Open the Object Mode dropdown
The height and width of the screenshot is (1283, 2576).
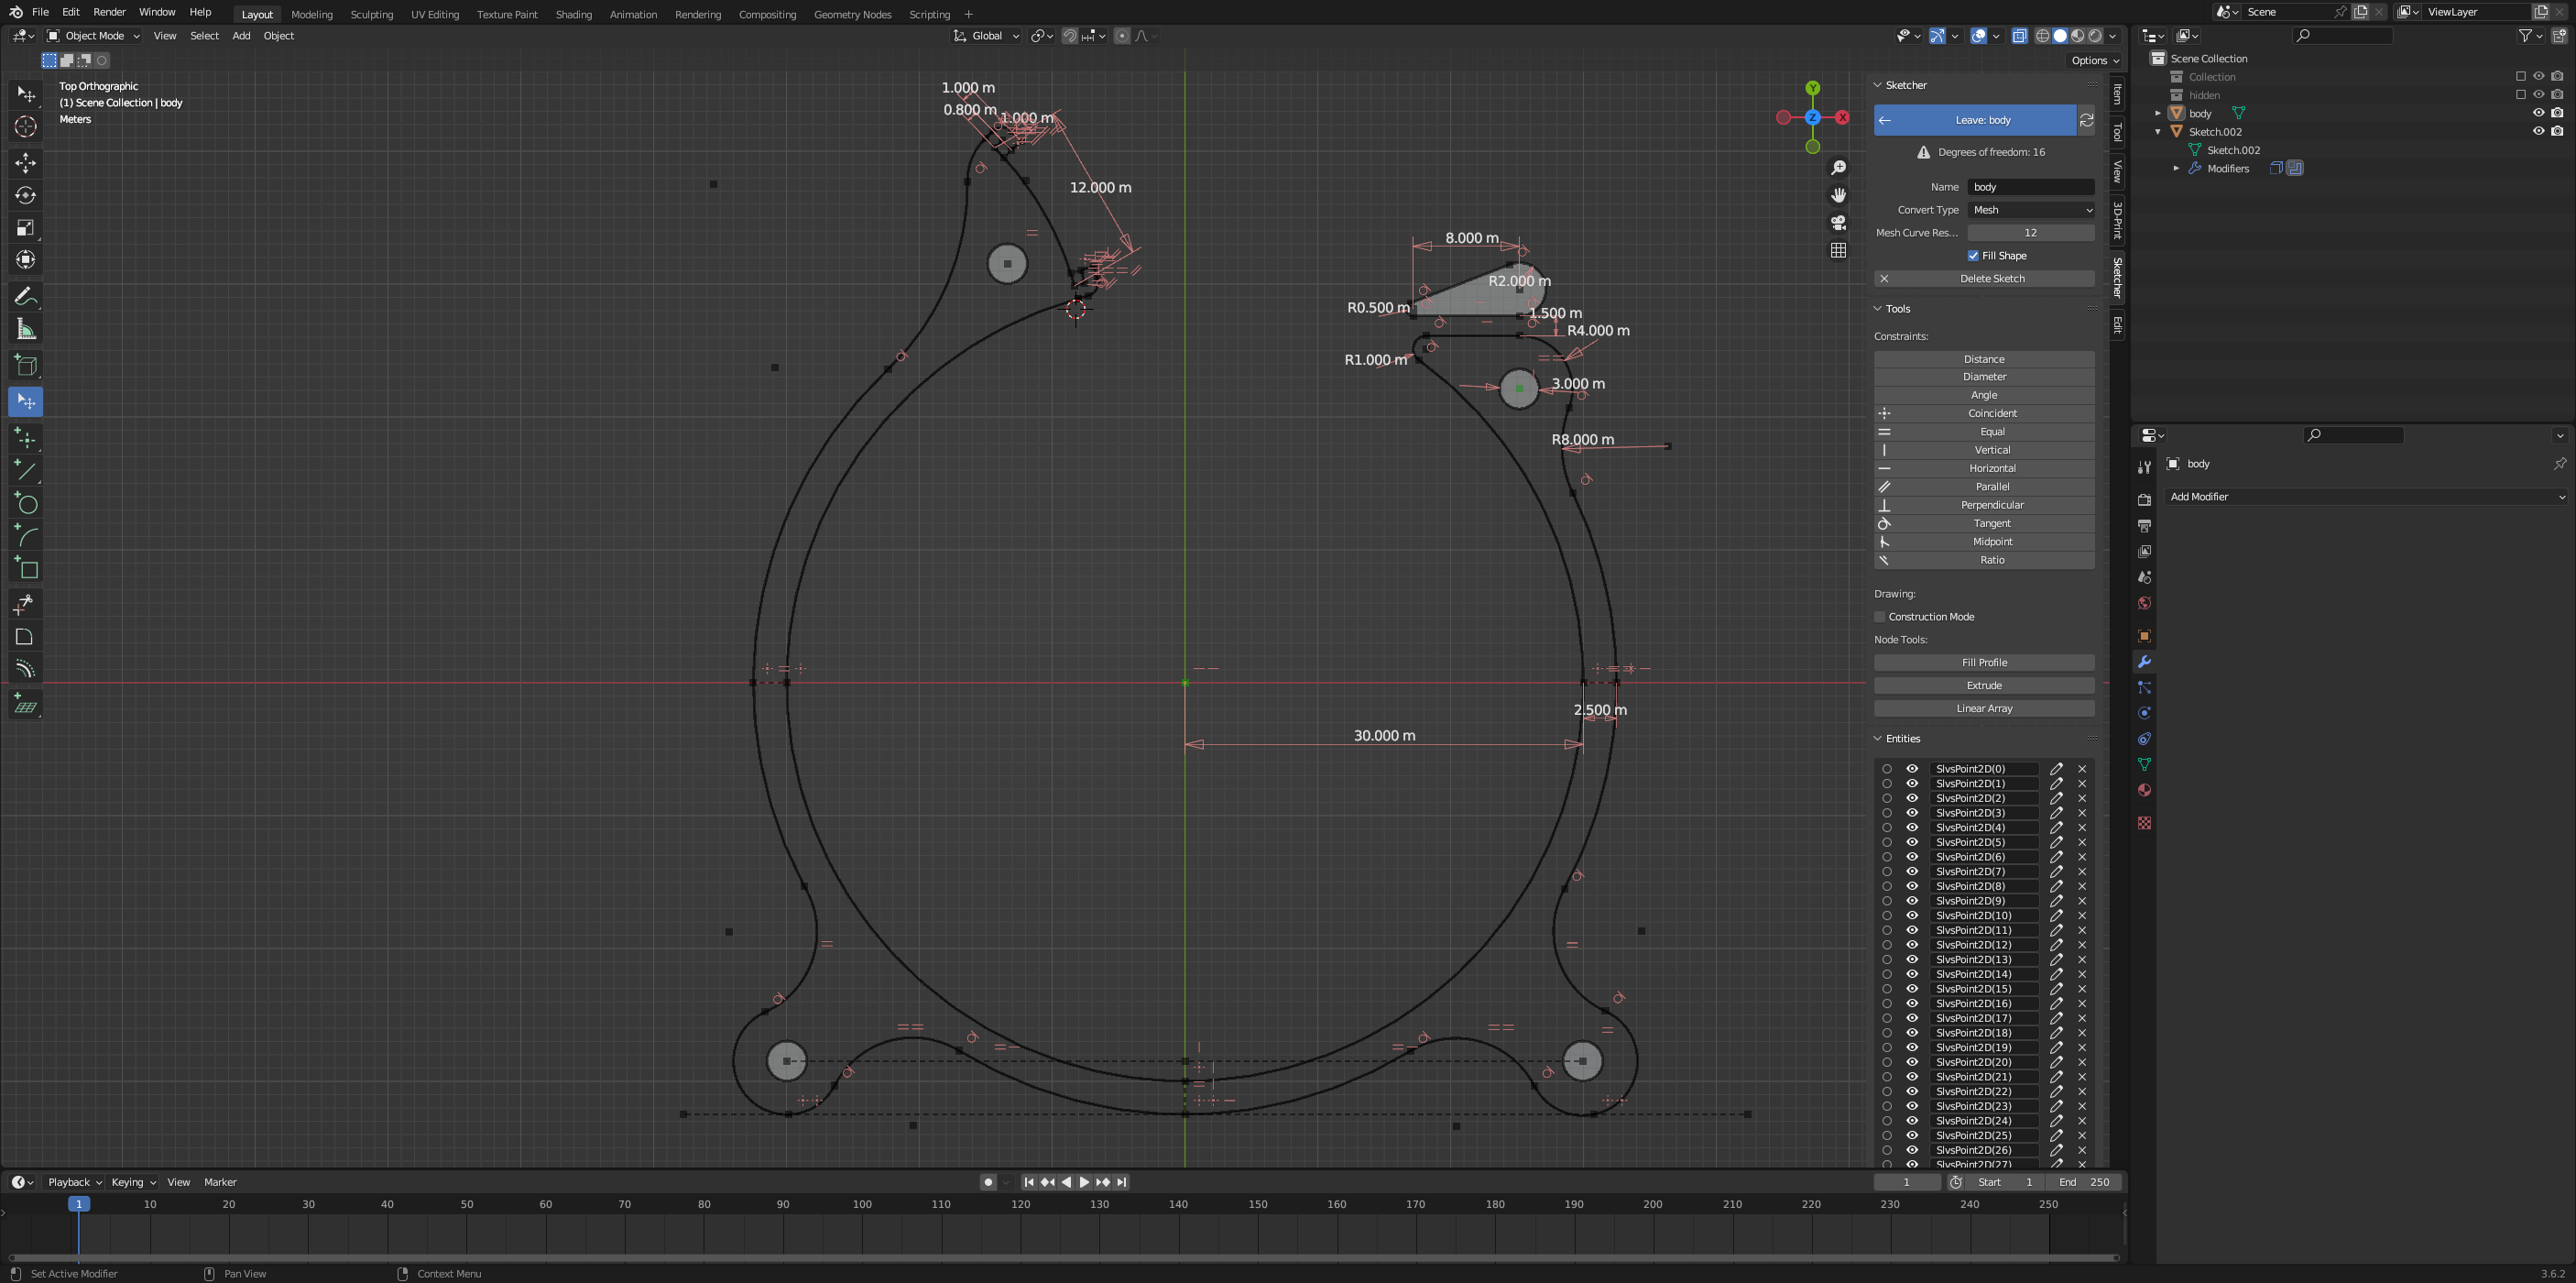click(94, 36)
